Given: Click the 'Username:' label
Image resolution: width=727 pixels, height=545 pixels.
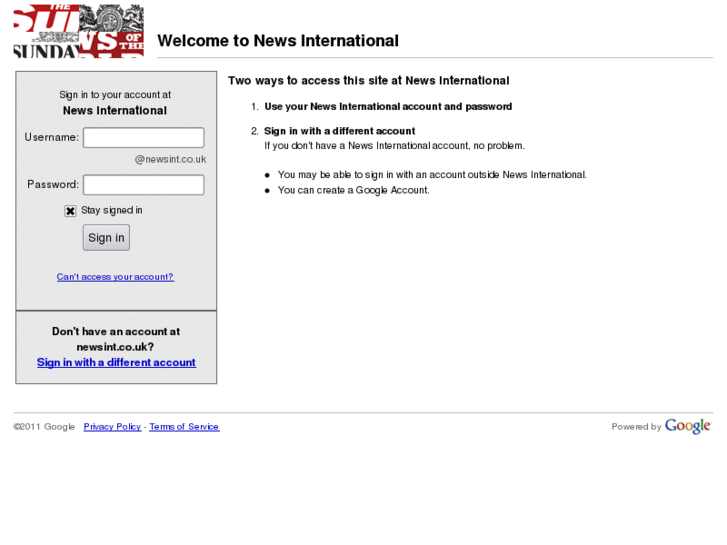Looking at the screenshot, I should 51,137.
